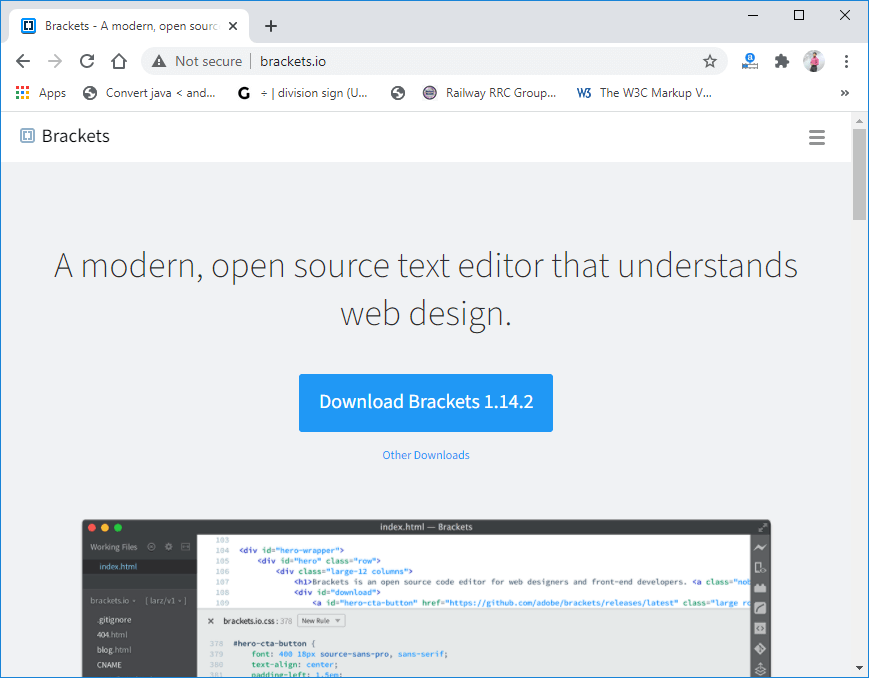Reload the brackets.io page
Viewport: 869px width, 678px height.
coord(87,61)
